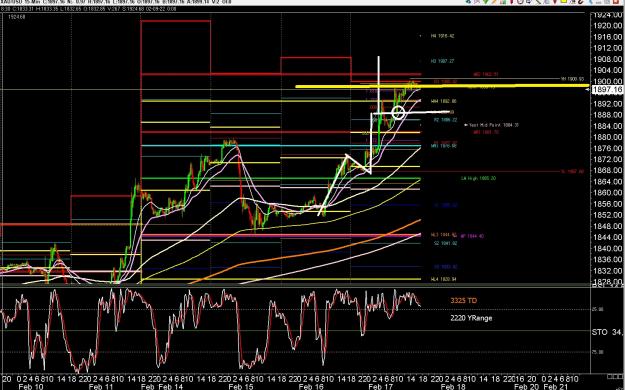
Task: Click the H4 1916.42 pivot label
Action: coord(442,36)
